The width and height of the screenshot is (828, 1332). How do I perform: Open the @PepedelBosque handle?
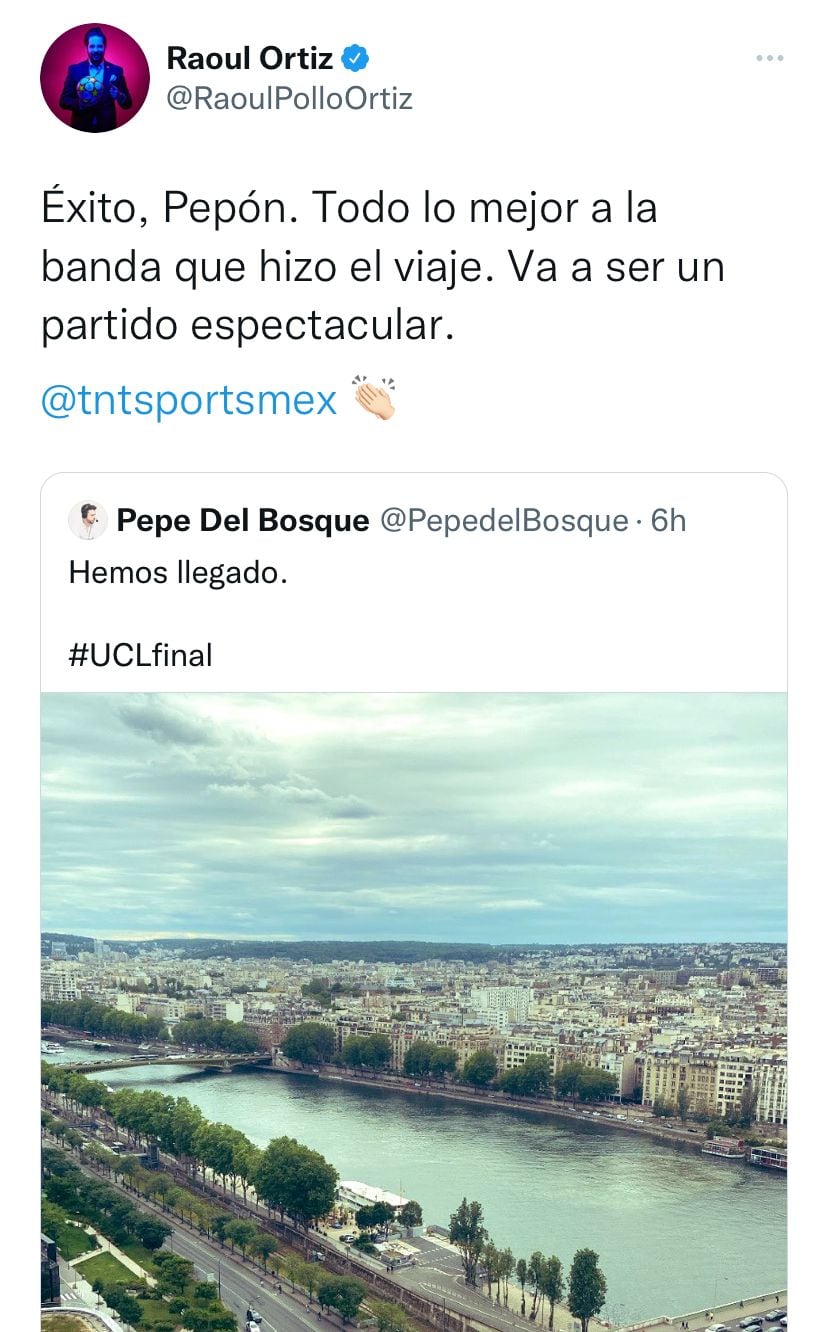[x=504, y=520]
